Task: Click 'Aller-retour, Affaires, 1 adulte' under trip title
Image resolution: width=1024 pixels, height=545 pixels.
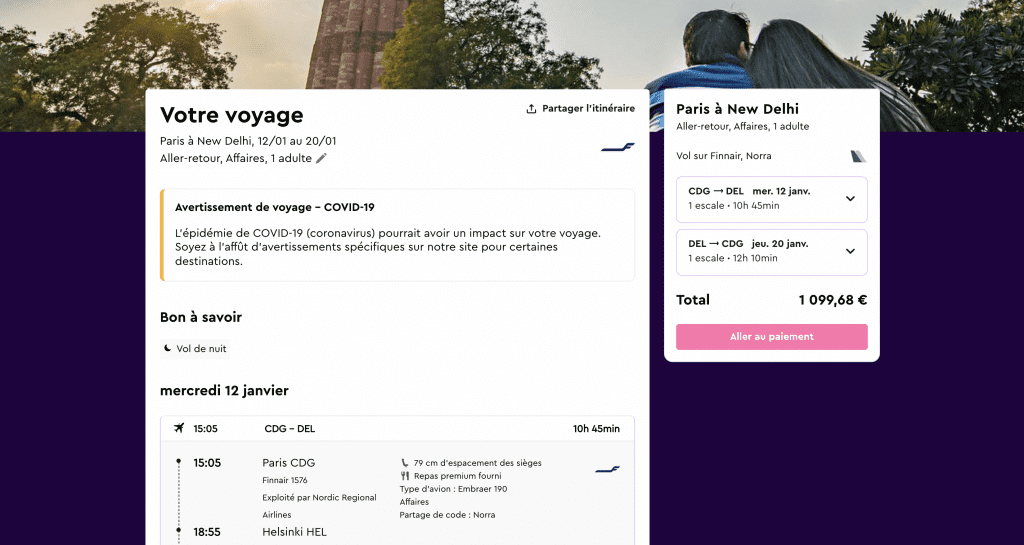Action: pos(236,159)
